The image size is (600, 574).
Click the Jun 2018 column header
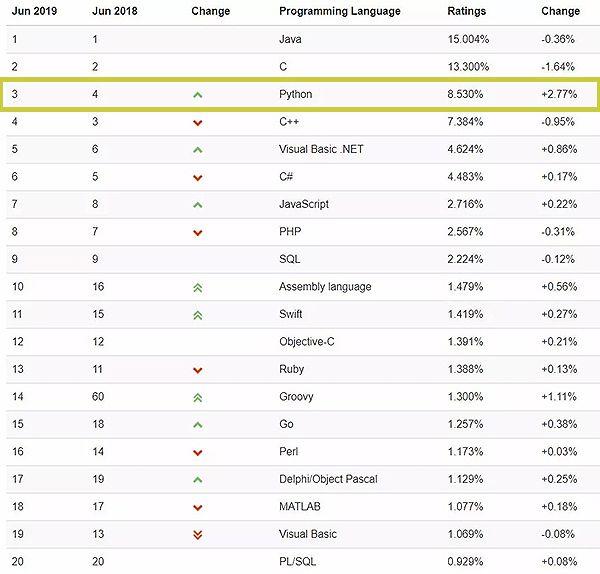(115, 11)
